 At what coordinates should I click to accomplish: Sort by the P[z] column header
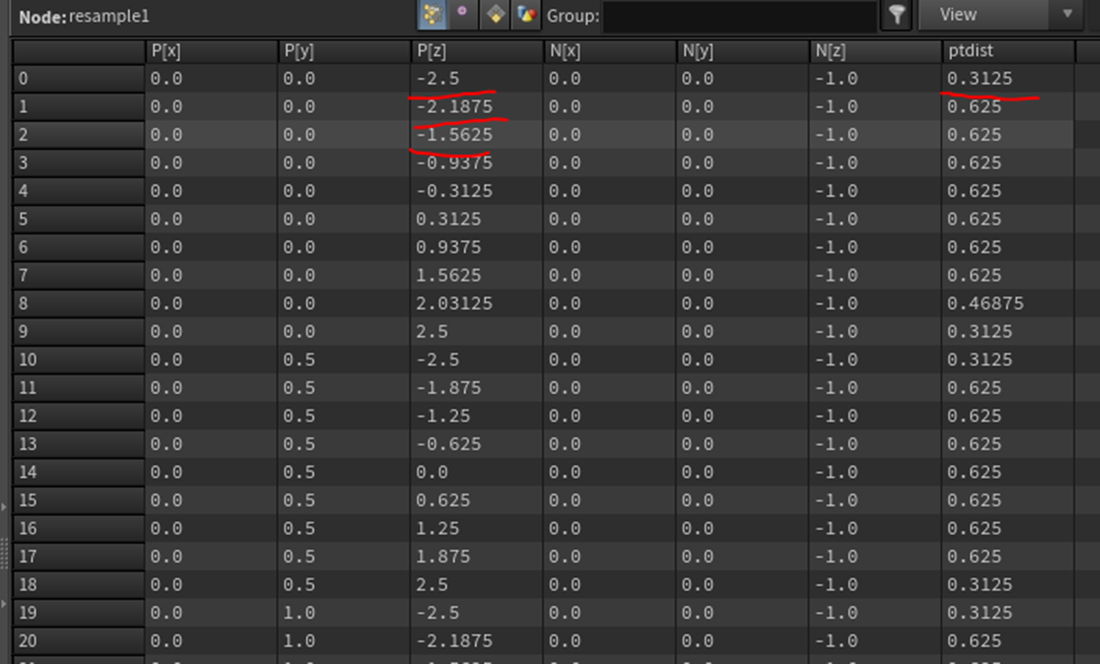click(476, 51)
